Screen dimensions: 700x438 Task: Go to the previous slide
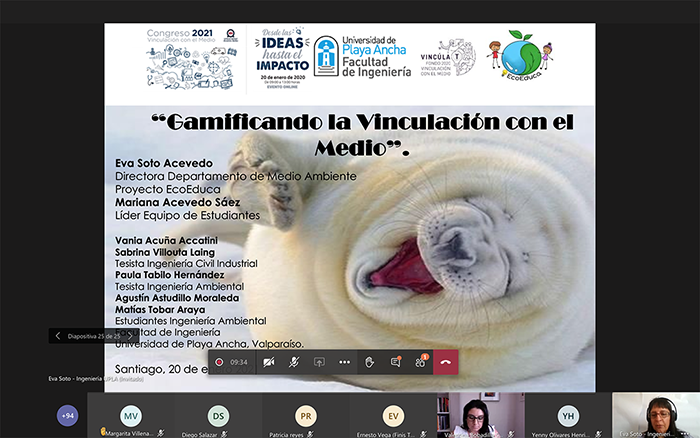[x=57, y=336]
